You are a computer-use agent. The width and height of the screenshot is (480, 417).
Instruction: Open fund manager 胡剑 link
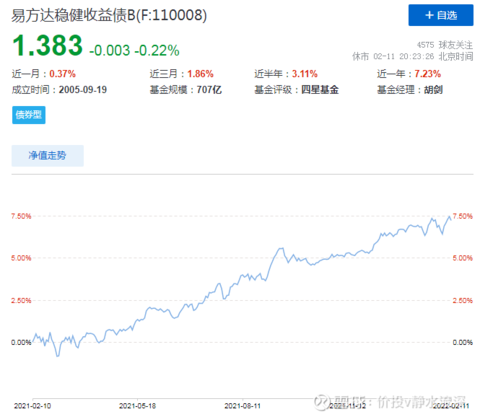(433, 90)
